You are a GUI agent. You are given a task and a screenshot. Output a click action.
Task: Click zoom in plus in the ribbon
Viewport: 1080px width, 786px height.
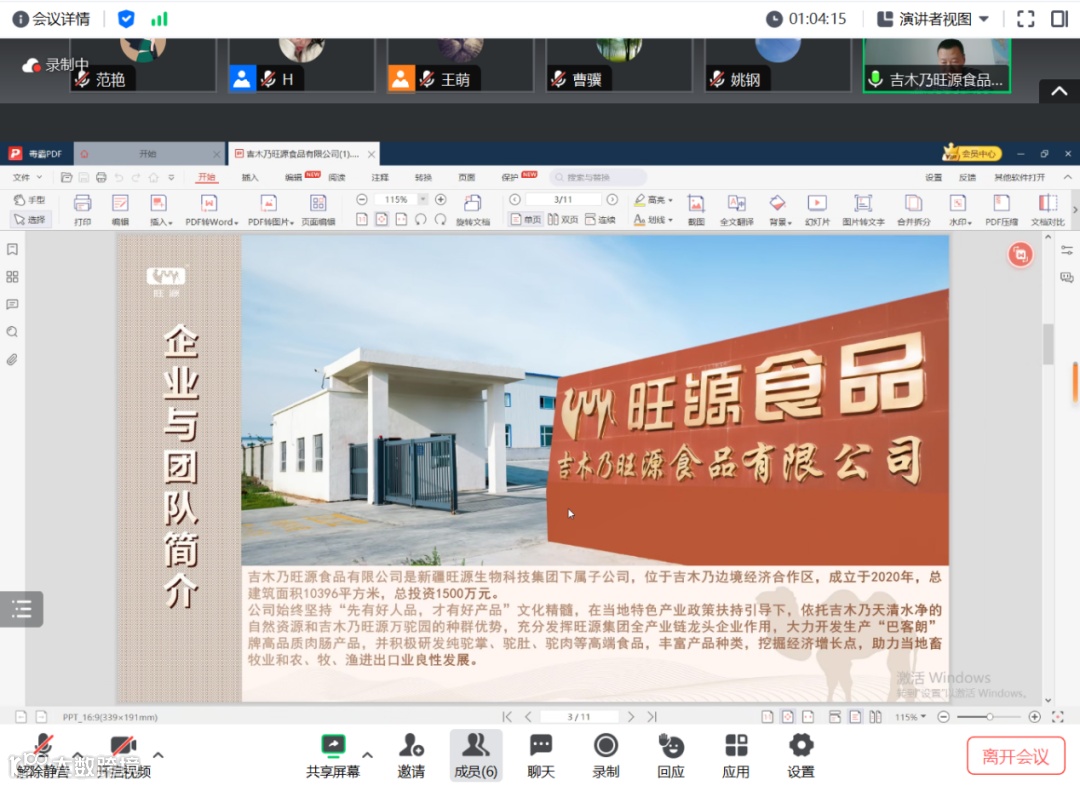tap(441, 199)
